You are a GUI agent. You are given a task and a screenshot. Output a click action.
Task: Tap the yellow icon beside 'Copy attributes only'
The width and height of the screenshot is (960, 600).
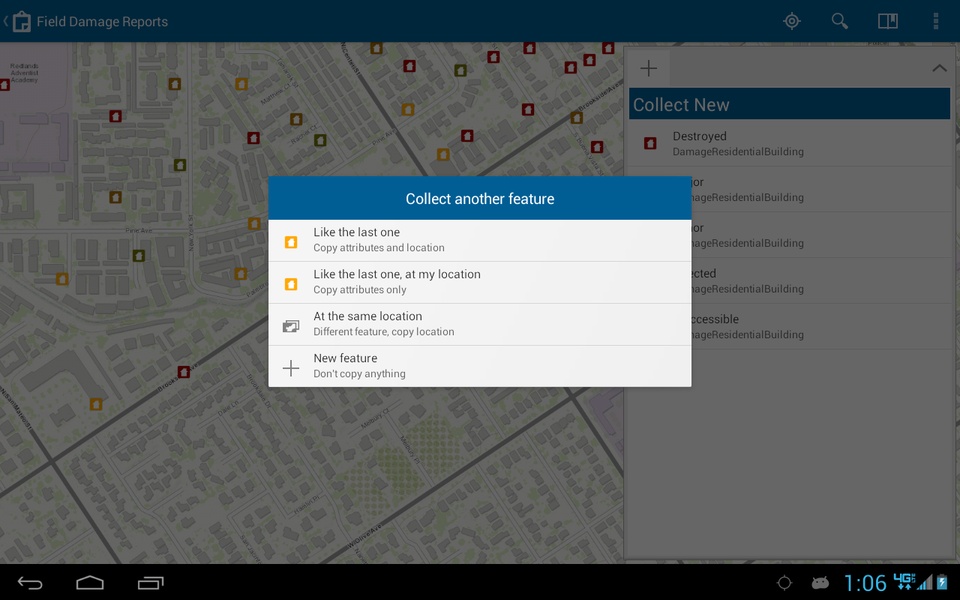pos(291,284)
